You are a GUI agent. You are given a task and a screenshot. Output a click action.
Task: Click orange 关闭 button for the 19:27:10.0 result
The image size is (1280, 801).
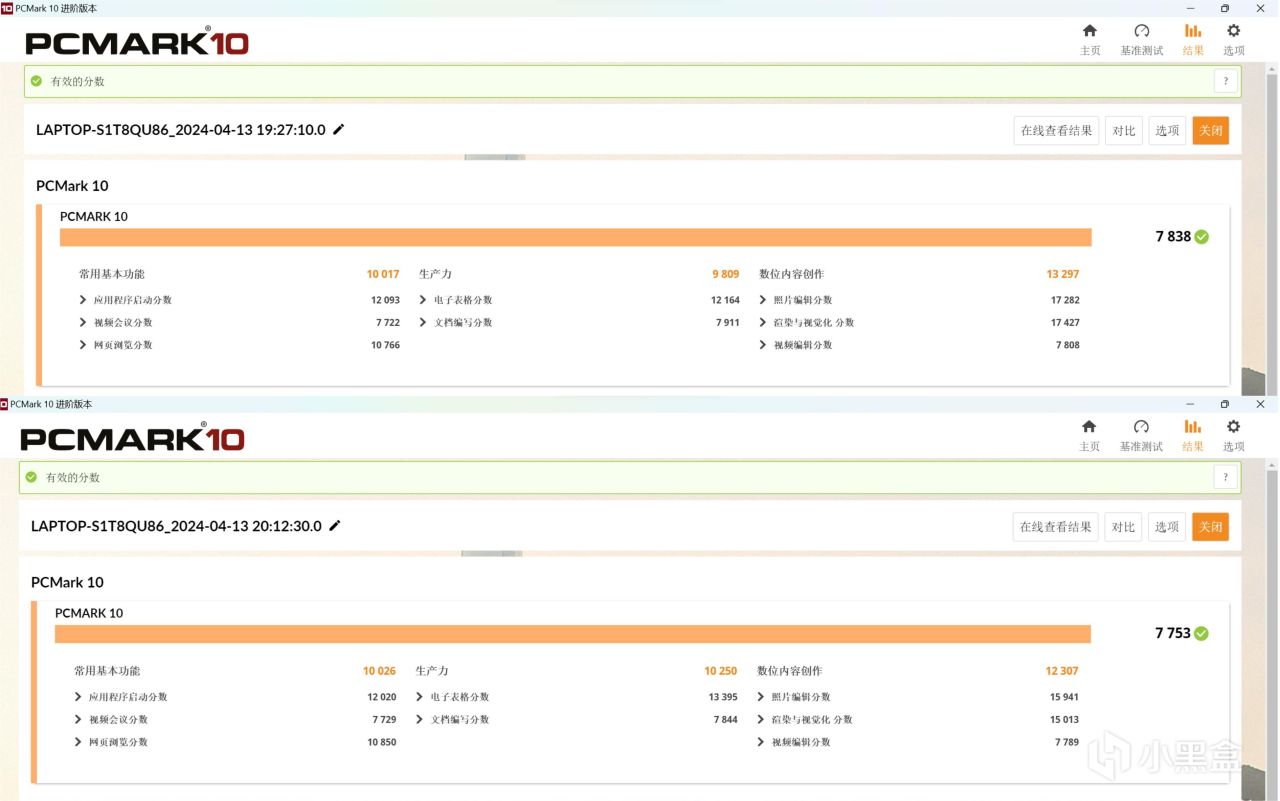1210,130
